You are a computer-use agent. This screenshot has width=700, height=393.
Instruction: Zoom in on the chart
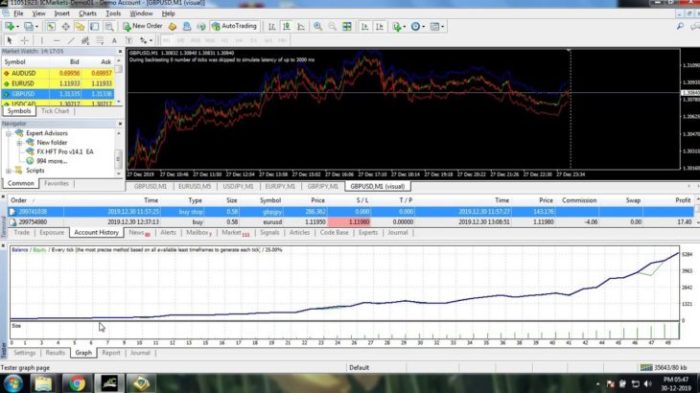click(318, 26)
